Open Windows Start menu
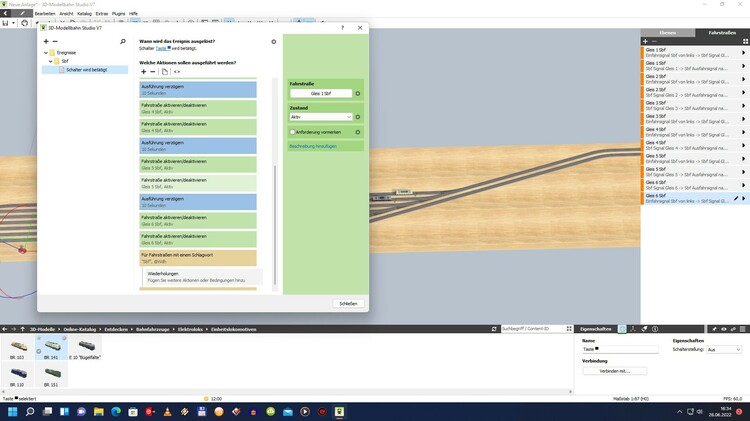The width and height of the screenshot is (750, 421). click(x=13, y=412)
